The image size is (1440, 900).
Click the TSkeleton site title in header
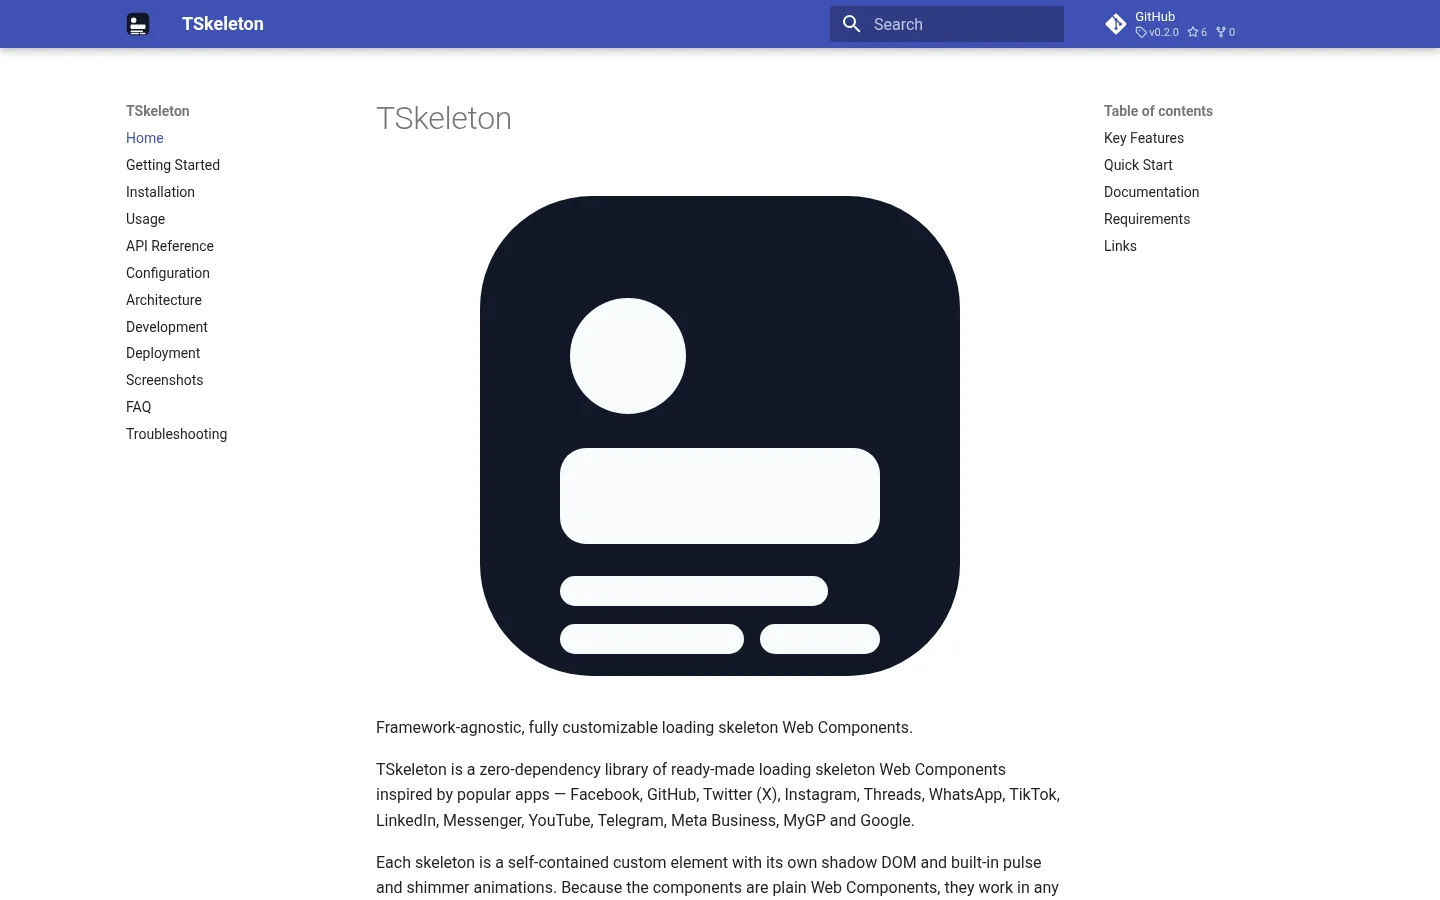pos(223,24)
